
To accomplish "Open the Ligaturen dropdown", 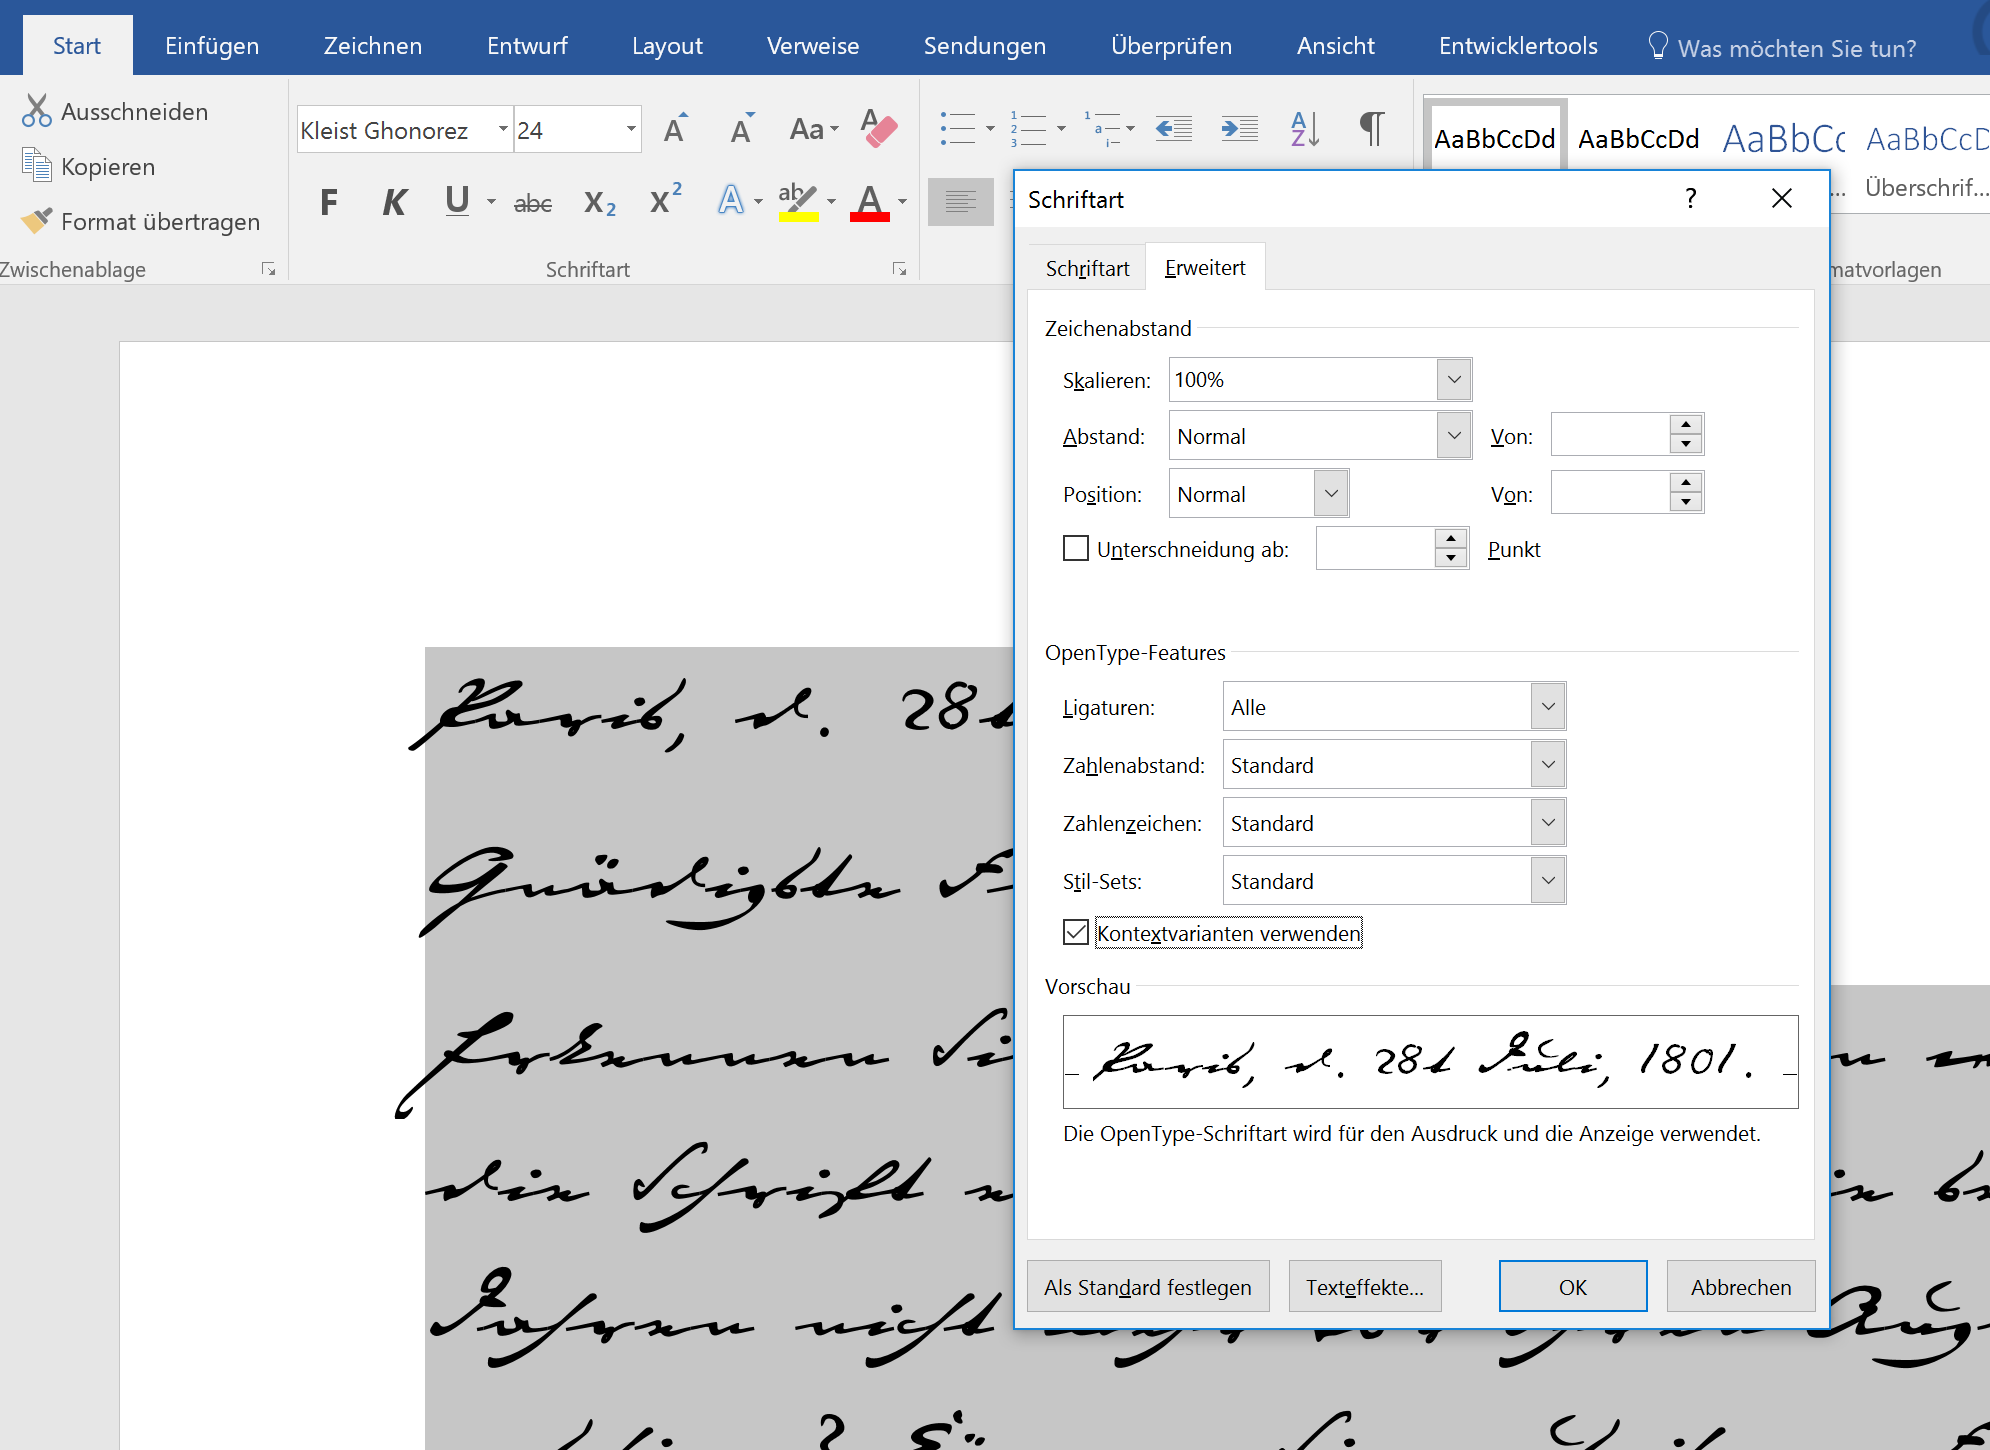I will [1547, 707].
